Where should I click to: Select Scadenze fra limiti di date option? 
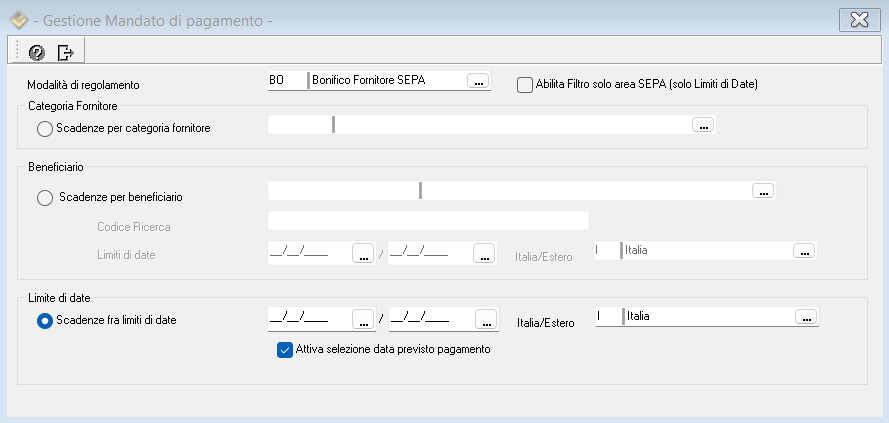(x=44, y=320)
